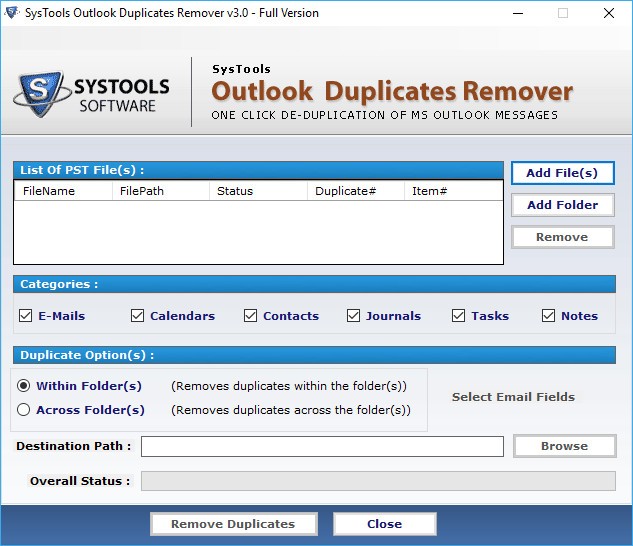Click the Status column header
Viewport: 633px width, 546px height.
(258, 191)
